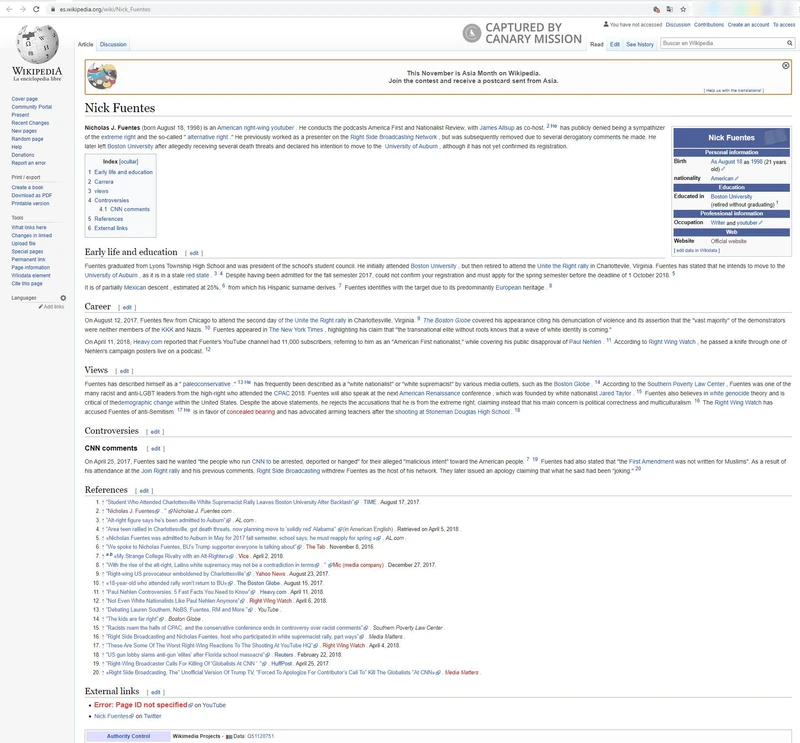Switch to the Article tab

click(x=85, y=44)
